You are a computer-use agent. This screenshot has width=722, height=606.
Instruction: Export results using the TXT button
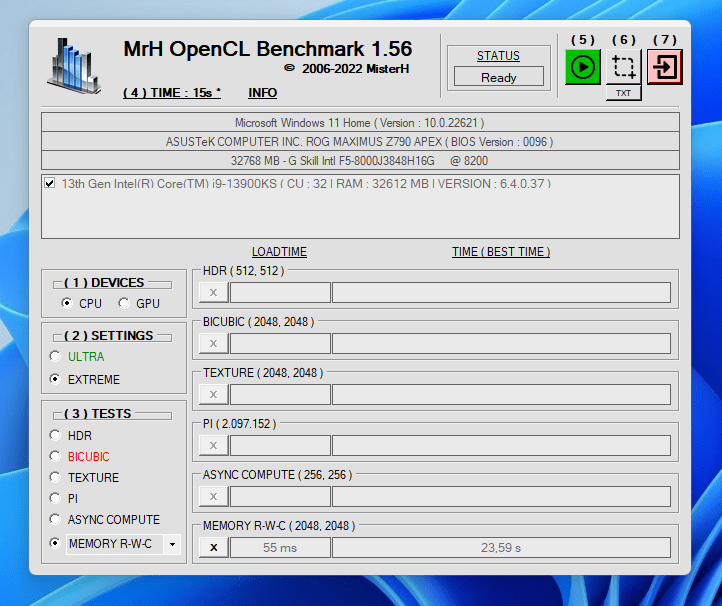click(623, 93)
